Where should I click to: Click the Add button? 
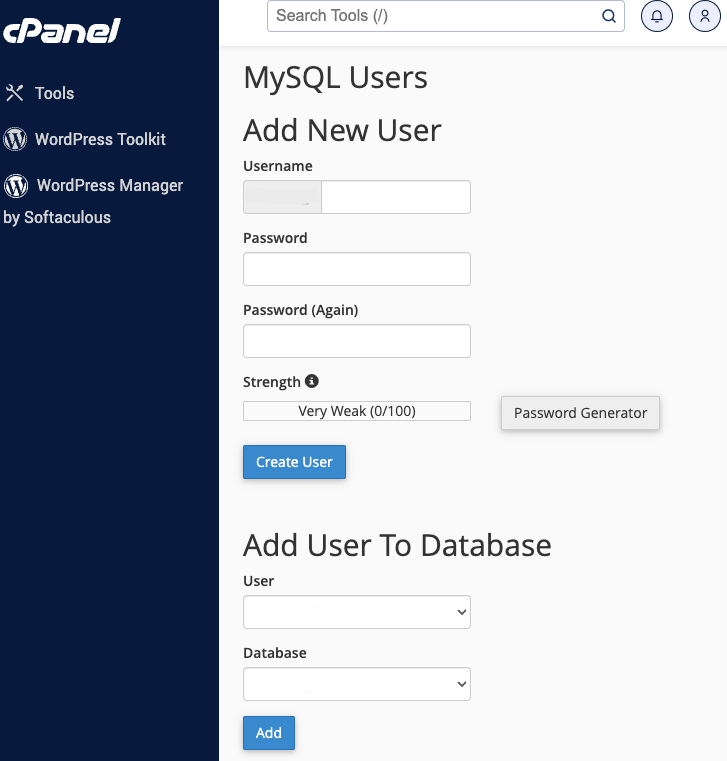(x=269, y=733)
